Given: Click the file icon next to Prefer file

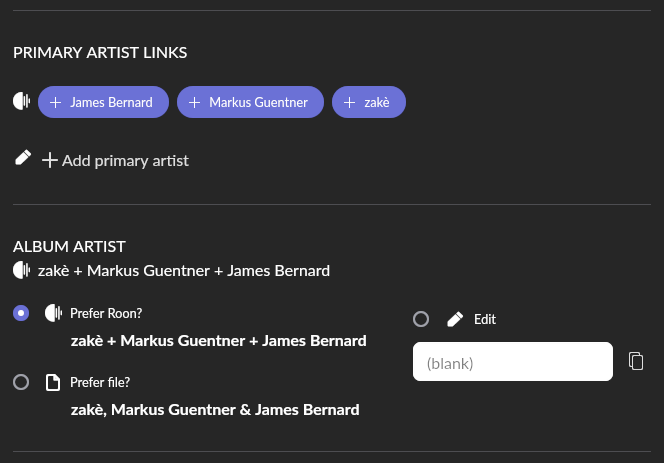Looking at the screenshot, I should point(53,382).
